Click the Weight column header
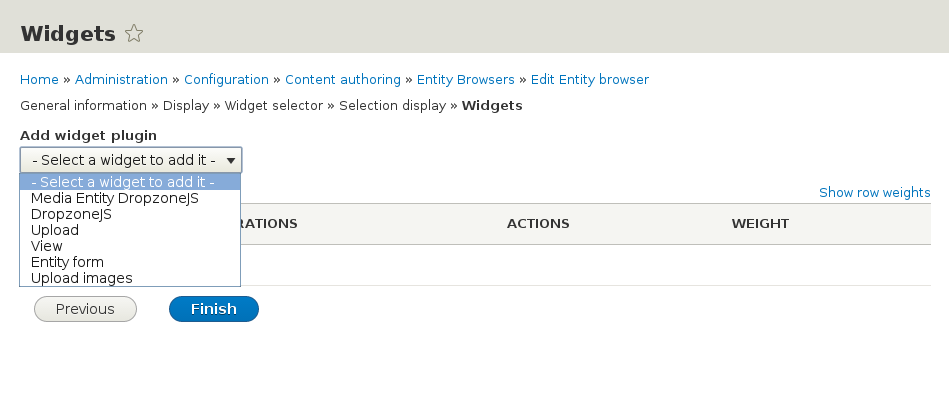This screenshot has width=949, height=407. 760,223
